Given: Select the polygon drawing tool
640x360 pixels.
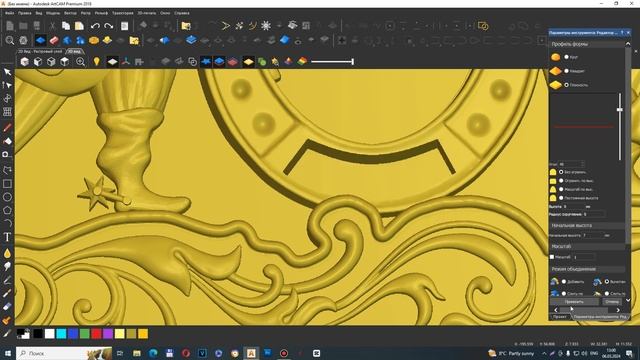Looking at the screenshot, I should (x=7, y=210).
